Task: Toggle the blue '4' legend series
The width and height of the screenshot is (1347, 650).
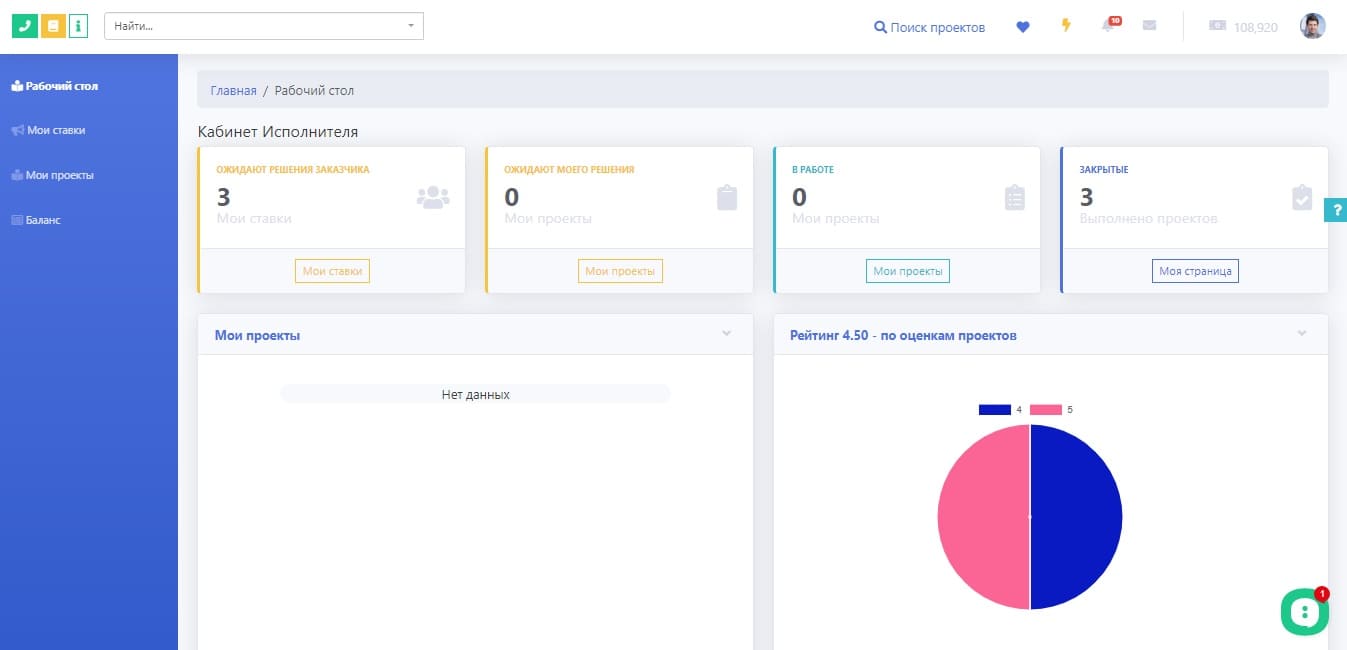Action: coord(995,410)
